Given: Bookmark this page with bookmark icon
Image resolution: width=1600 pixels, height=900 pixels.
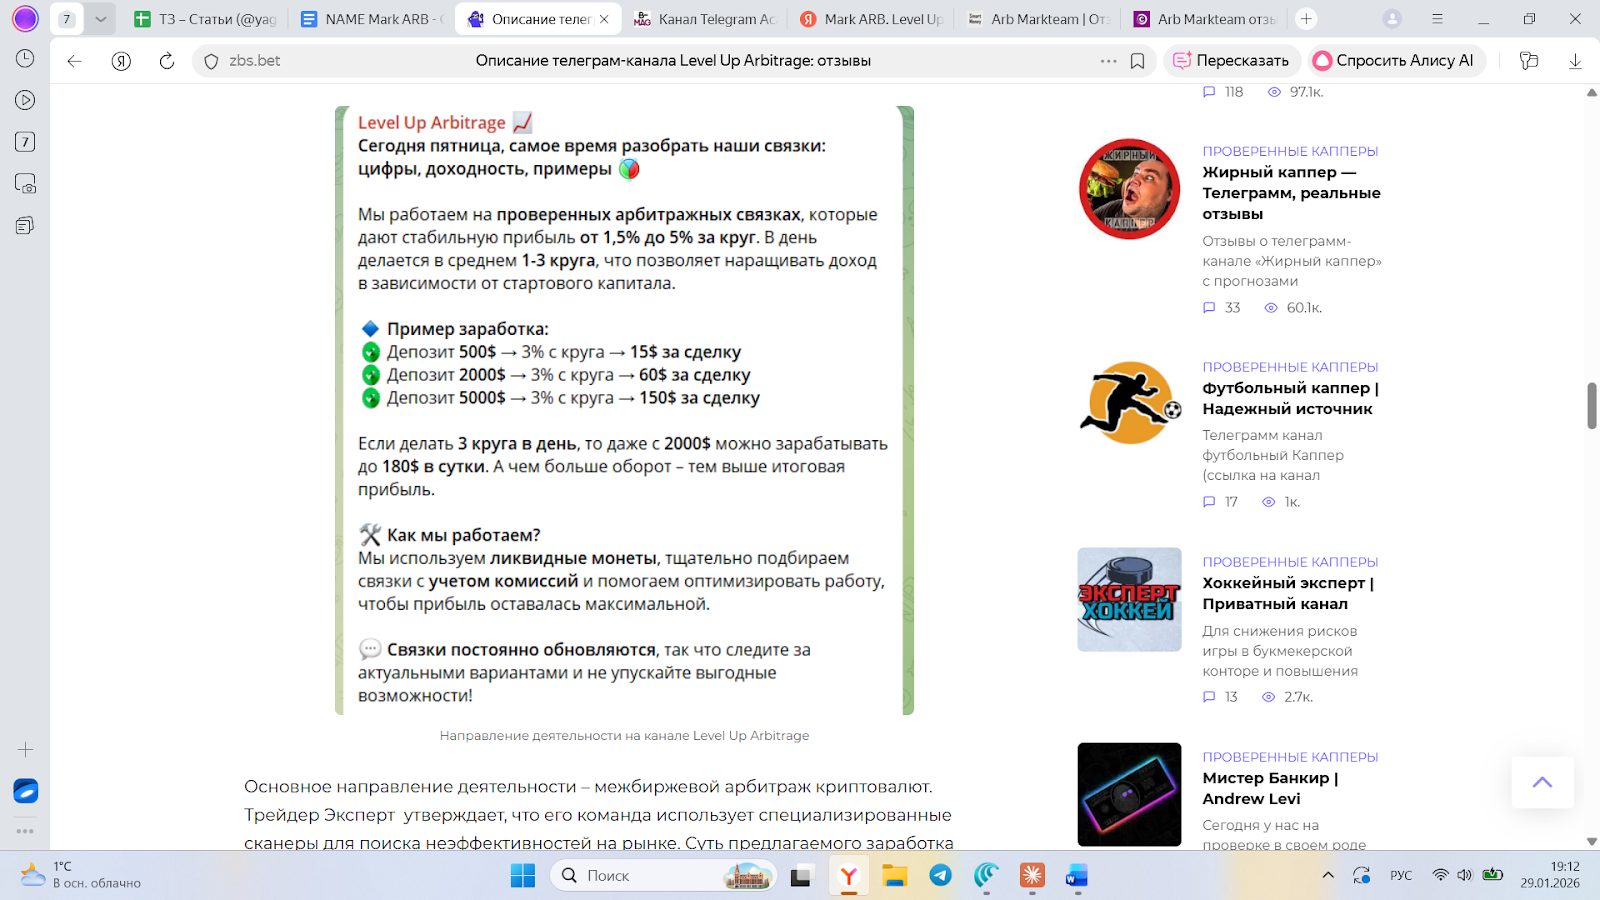Looking at the screenshot, I should click(1137, 61).
